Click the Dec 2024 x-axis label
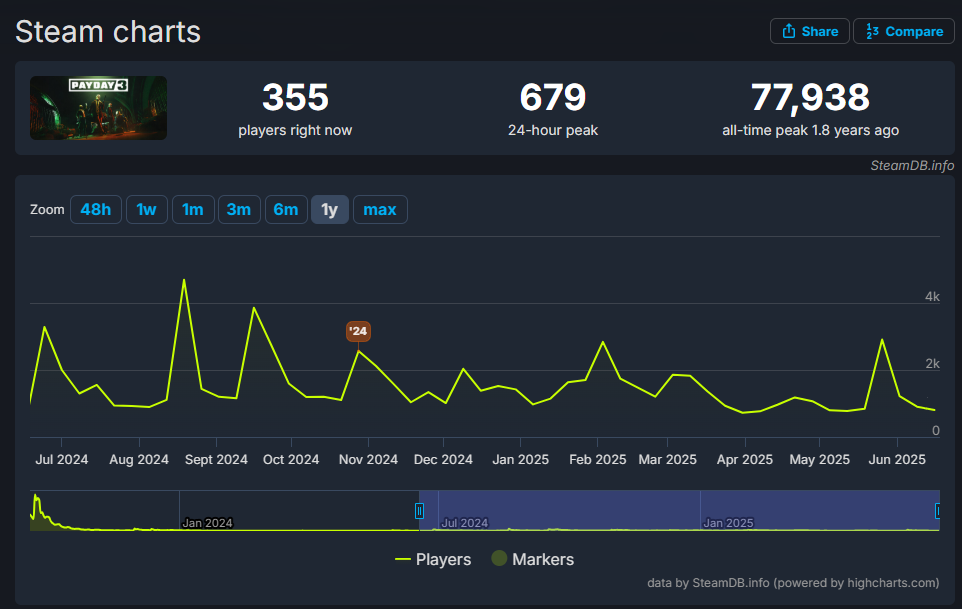This screenshot has width=962, height=609. click(x=443, y=459)
